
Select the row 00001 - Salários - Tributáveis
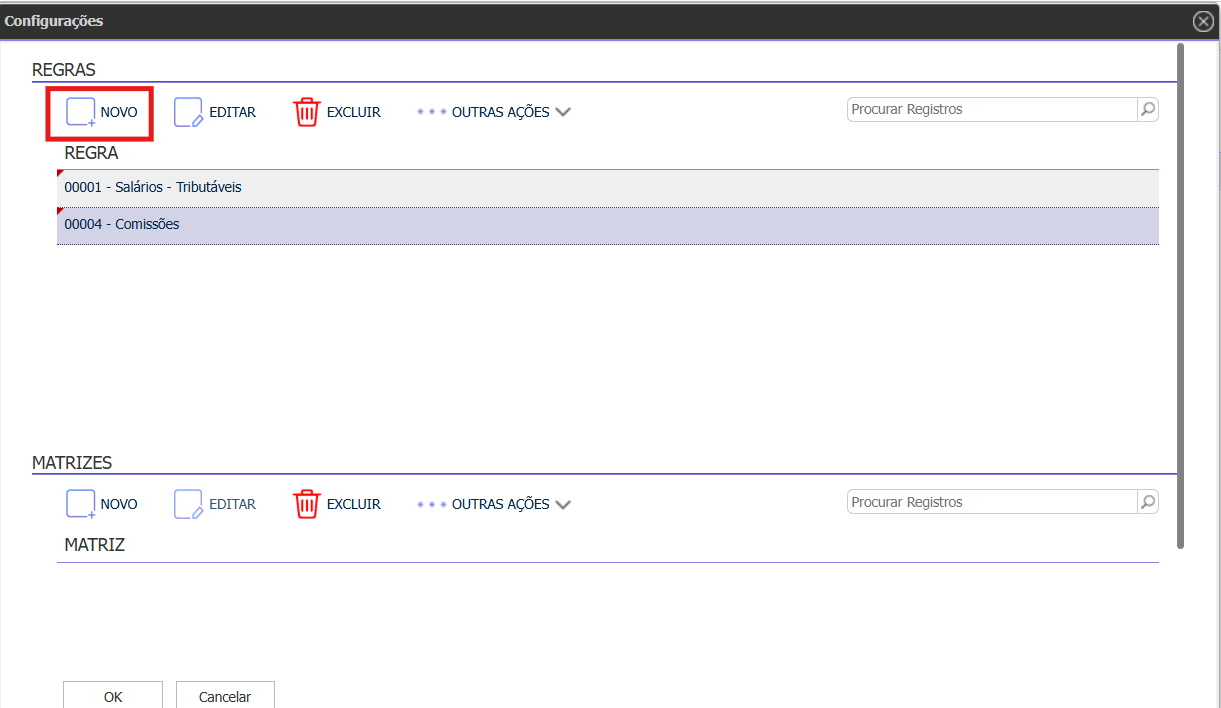point(153,187)
